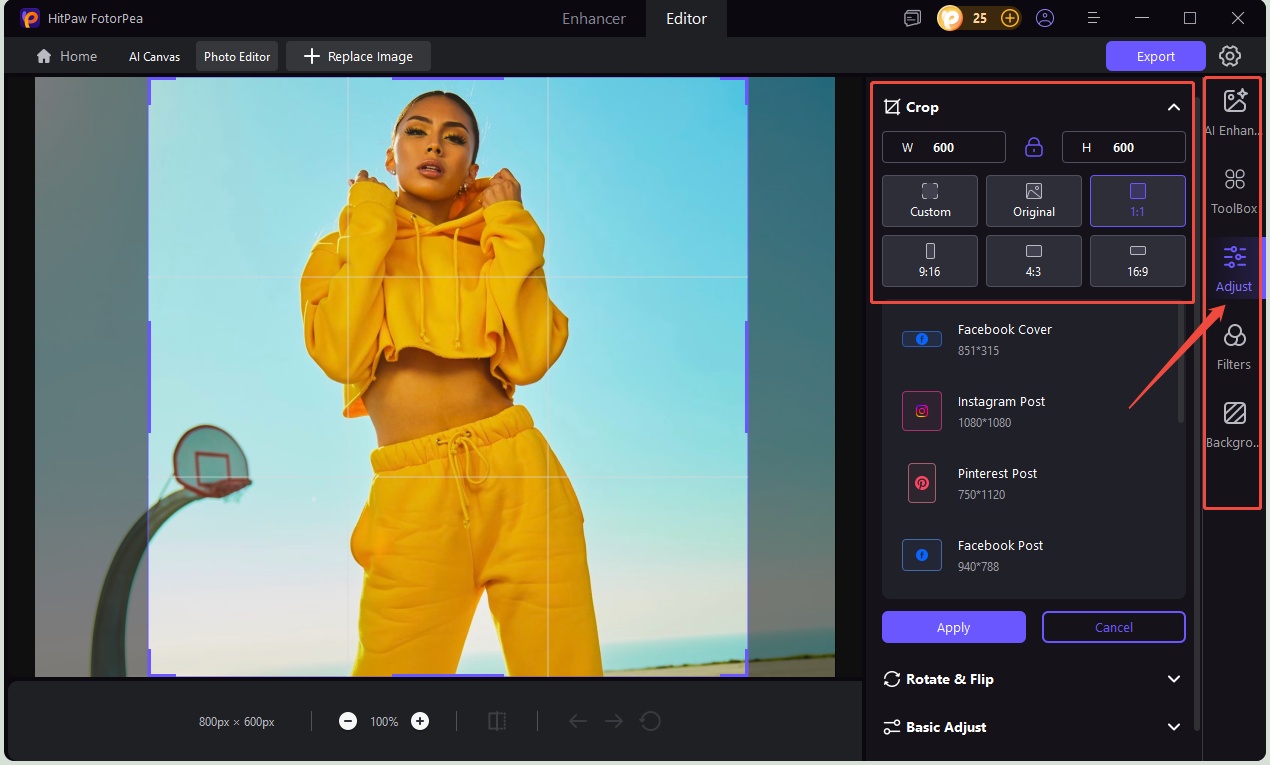Apply the current crop
The width and height of the screenshot is (1270, 765).
[x=953, y=627]
